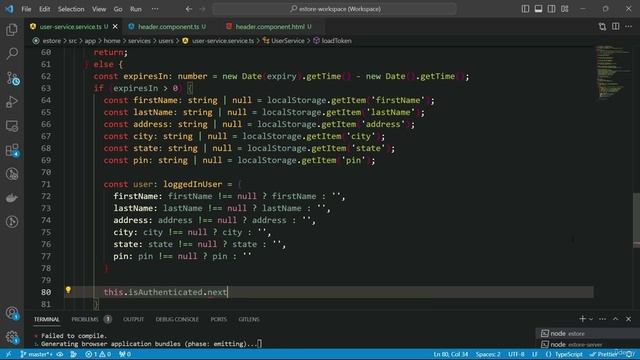
Task: Switch to the GitLens panel tab
Action: 249,319
